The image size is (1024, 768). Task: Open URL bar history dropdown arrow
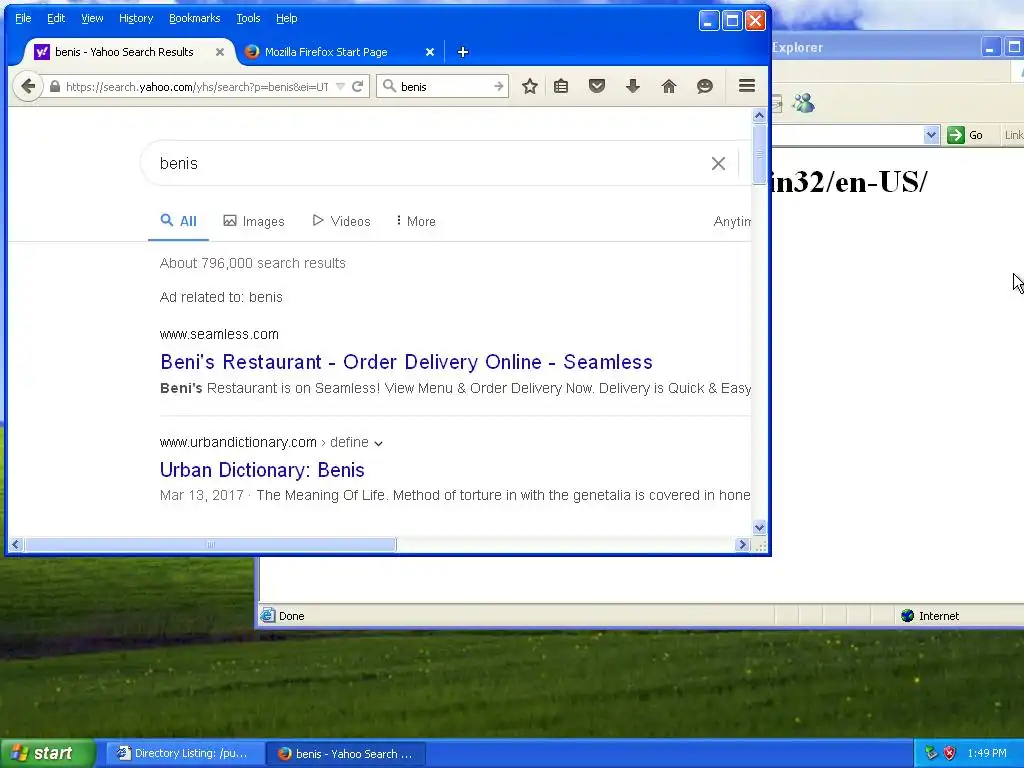click(x=340, y=86)
